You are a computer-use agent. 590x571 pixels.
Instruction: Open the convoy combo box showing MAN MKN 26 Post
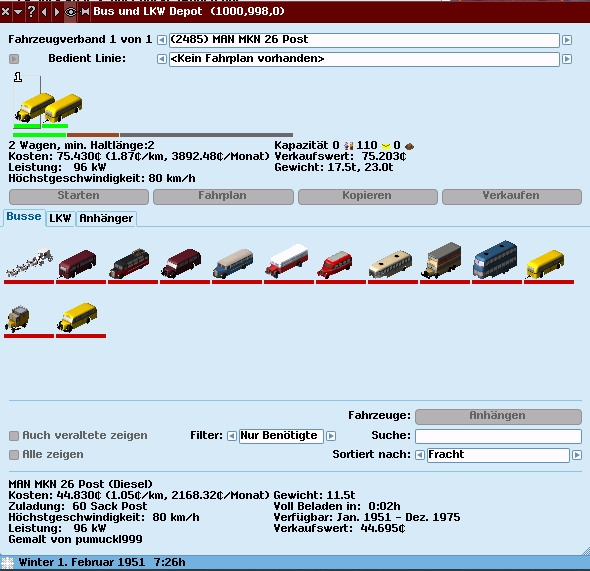tap(364, 40)
